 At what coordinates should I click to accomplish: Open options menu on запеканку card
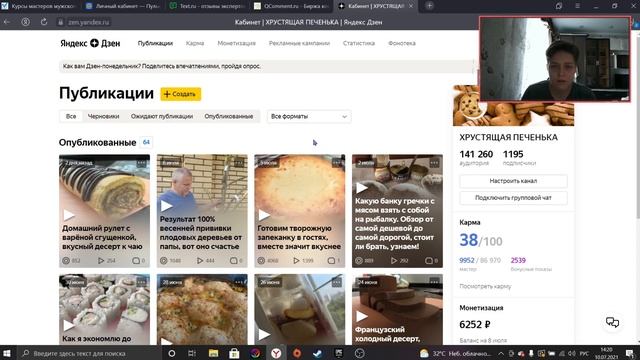tap(336, 163)
